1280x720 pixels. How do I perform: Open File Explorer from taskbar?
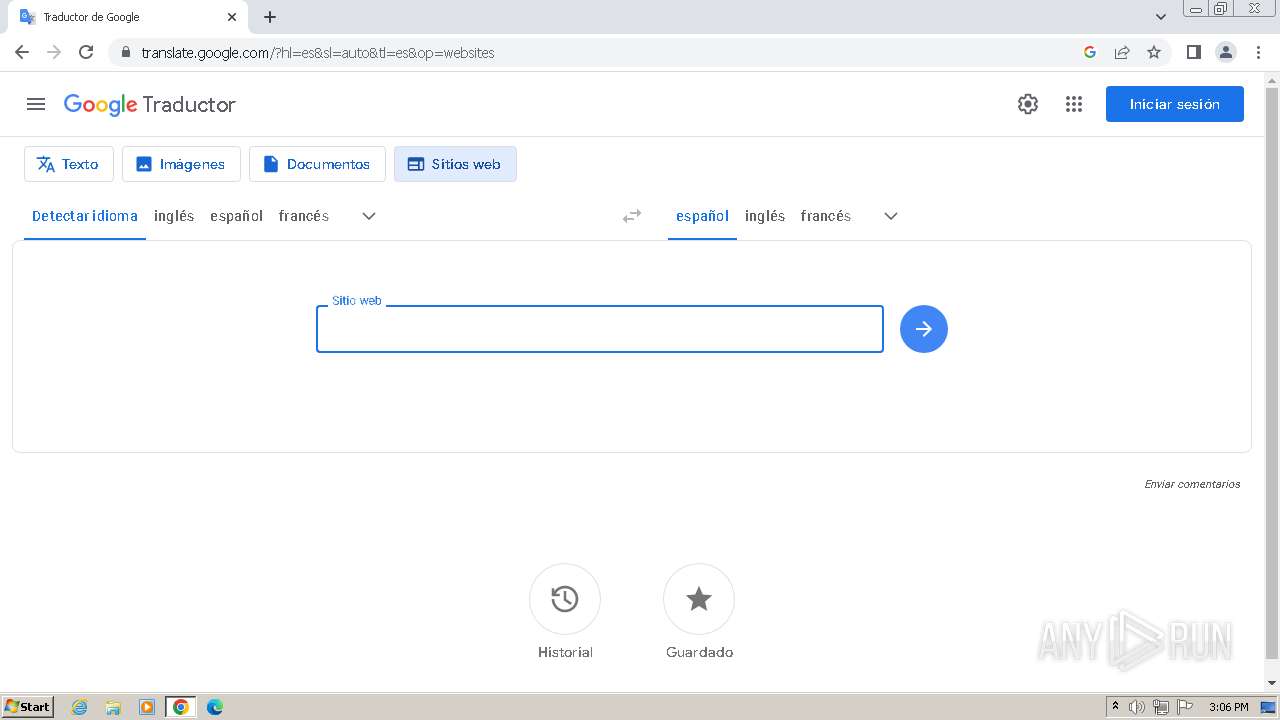coord(113,707)
